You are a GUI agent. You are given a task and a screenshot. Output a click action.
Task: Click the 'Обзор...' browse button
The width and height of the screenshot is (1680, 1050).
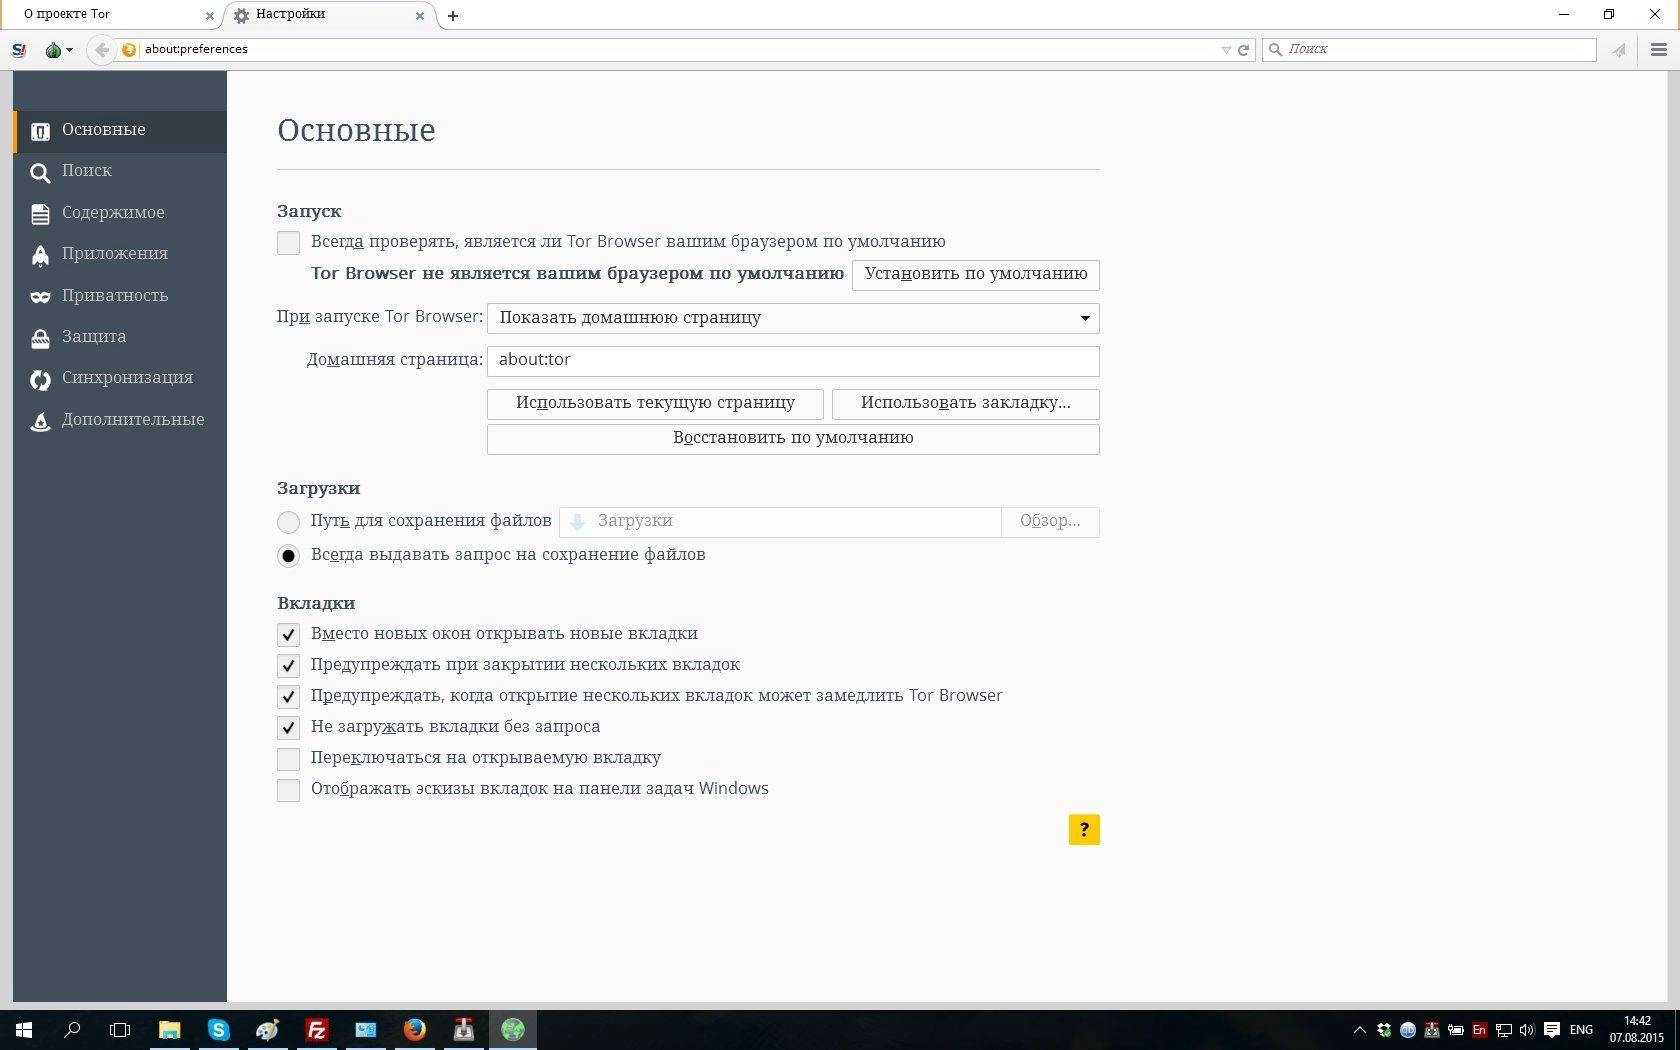point(1050,522)
